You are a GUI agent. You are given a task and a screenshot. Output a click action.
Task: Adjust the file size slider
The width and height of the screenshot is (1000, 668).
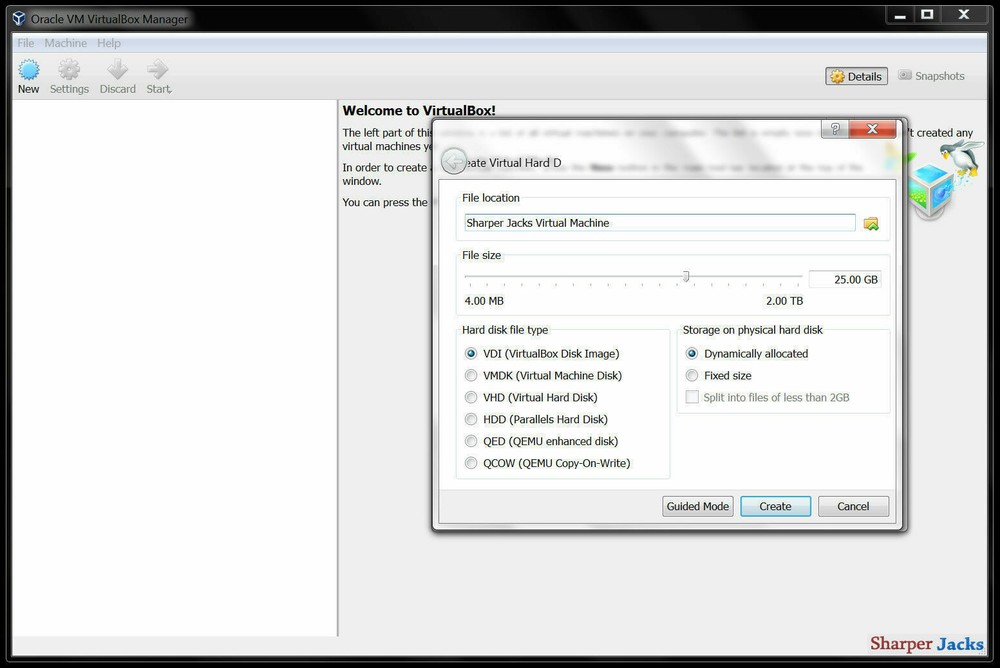686,275
